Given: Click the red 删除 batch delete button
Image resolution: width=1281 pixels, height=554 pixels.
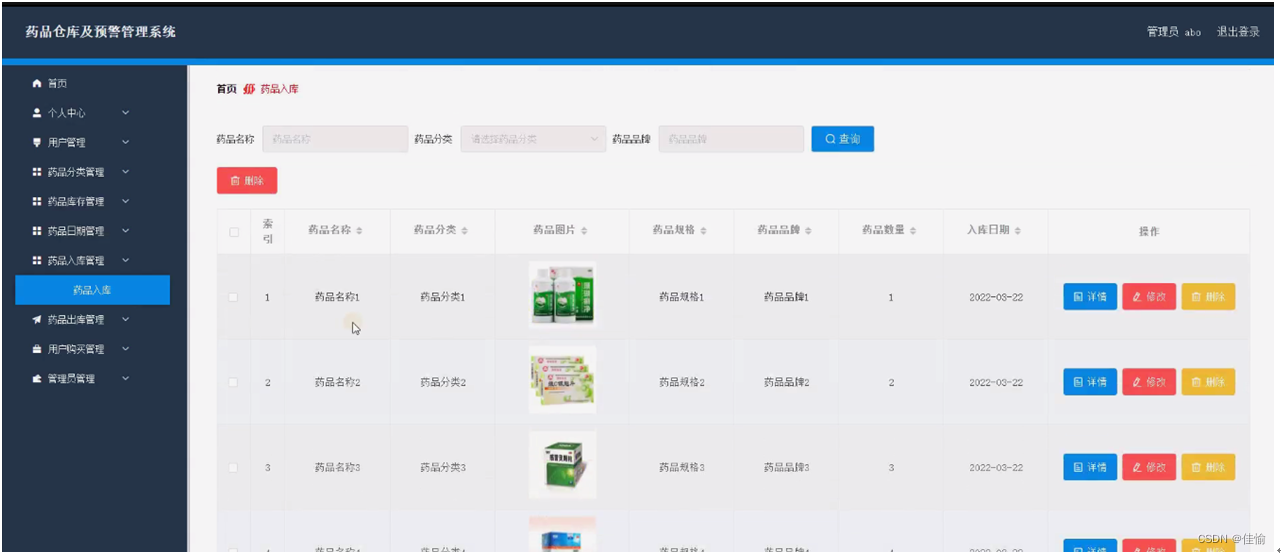Looking at the screenshot, I should coord(247,180).
